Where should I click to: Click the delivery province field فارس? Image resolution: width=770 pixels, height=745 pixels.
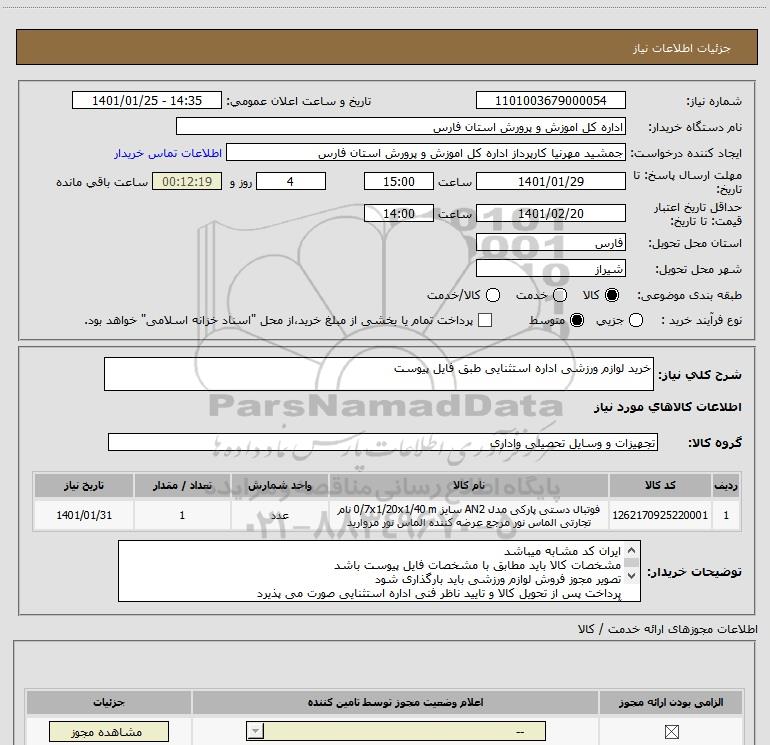click(x=550, y=242)
